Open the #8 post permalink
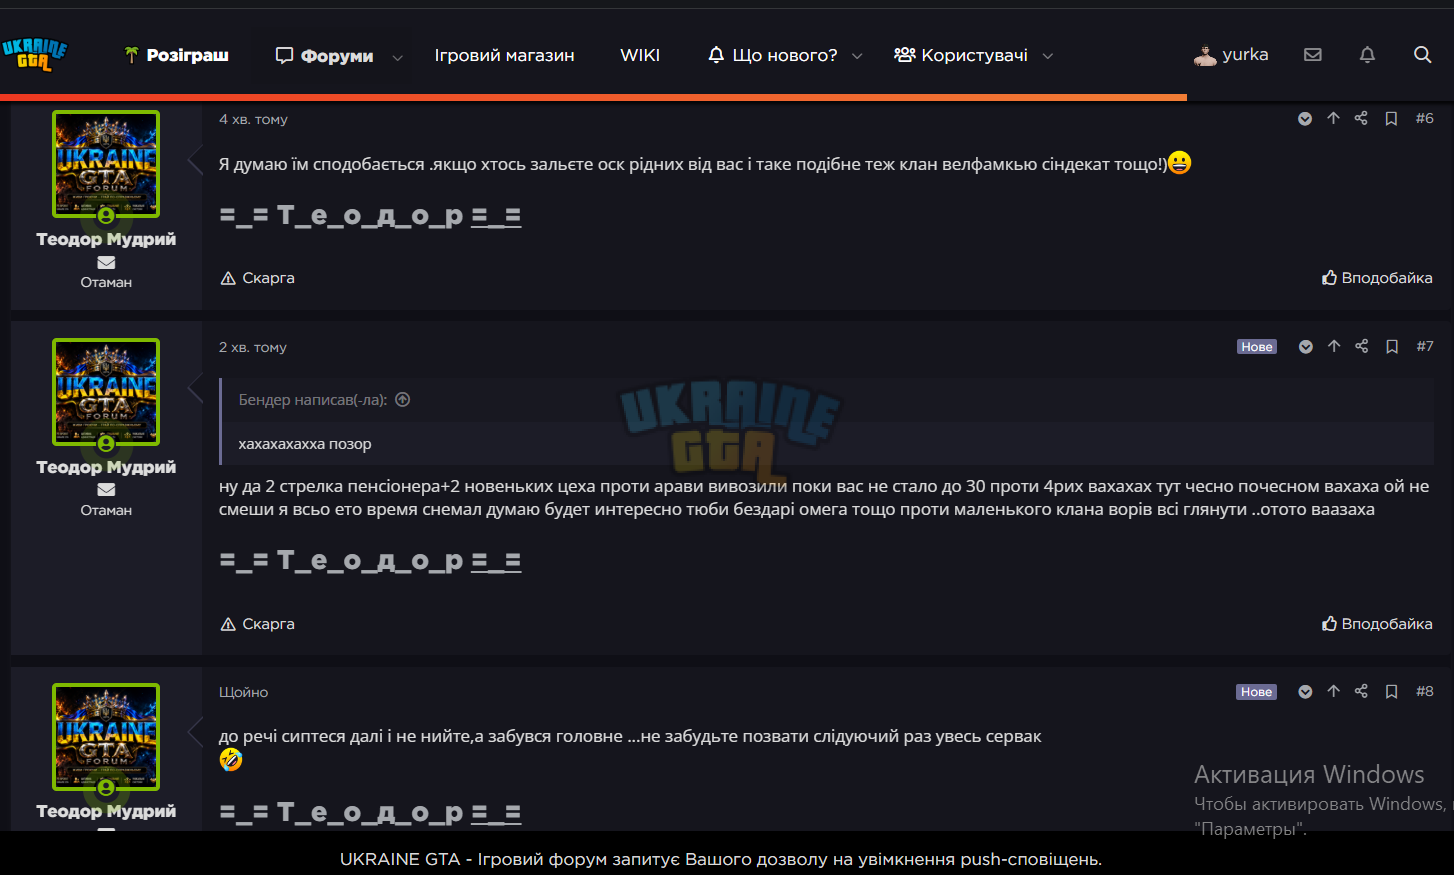The image size is (1454, 875). pos(1425,691)
